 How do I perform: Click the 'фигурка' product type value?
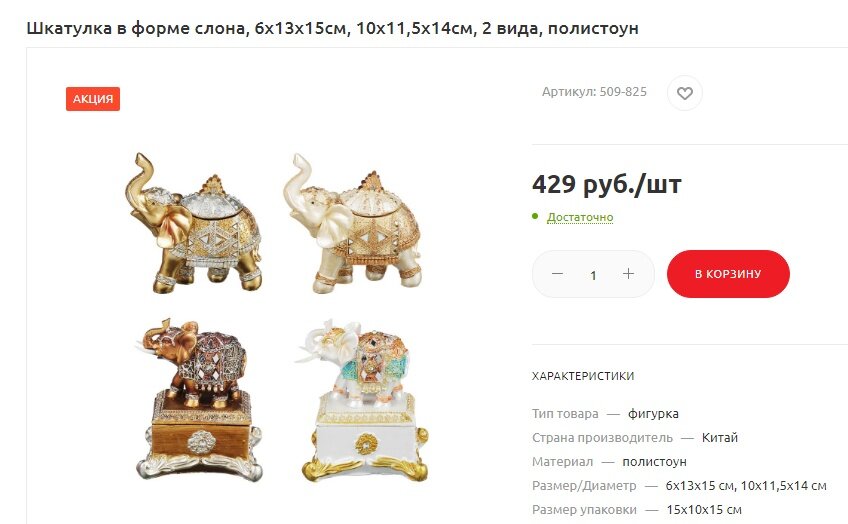[653, 414]
